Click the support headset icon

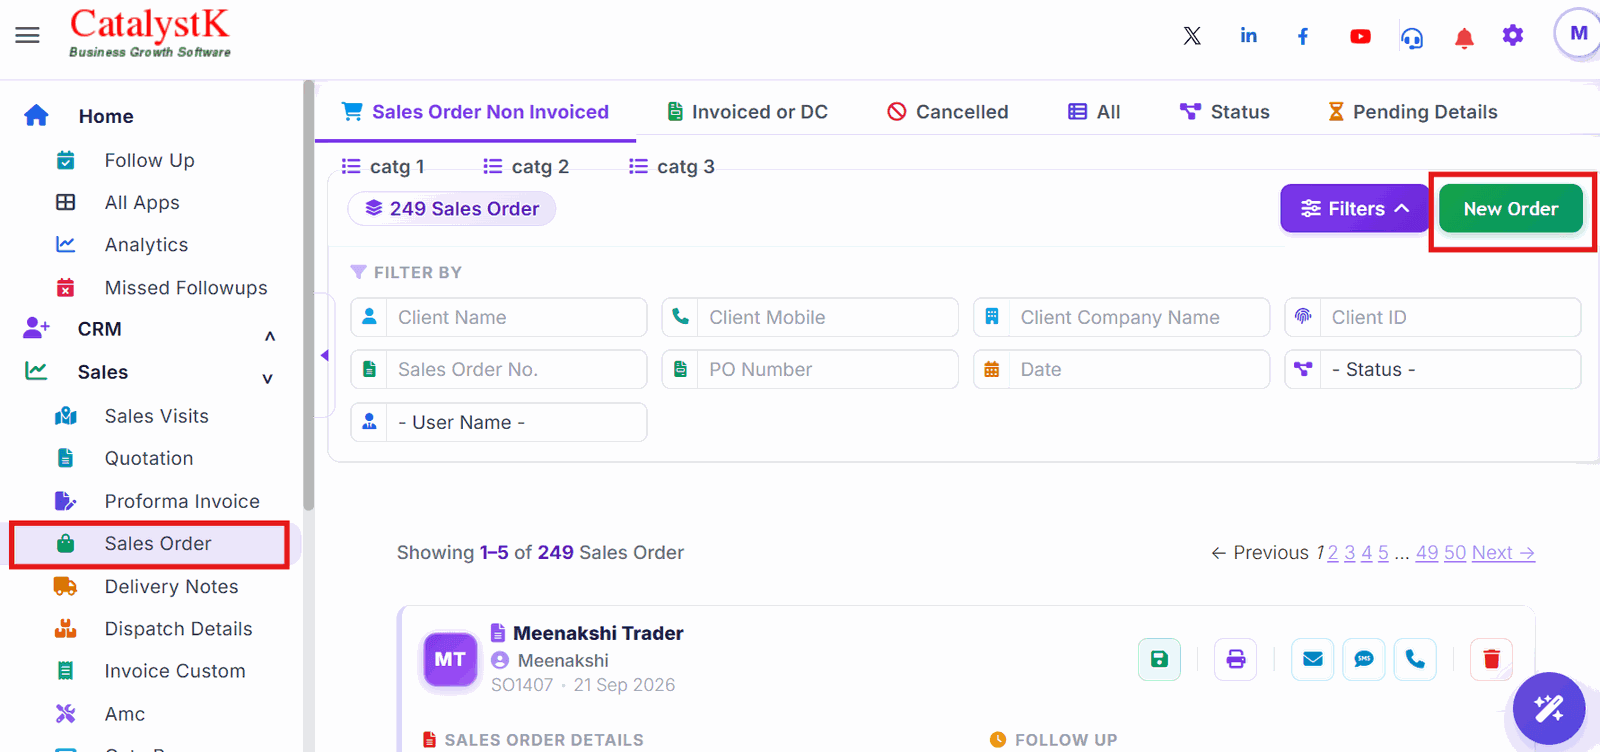pos(1412,38)
